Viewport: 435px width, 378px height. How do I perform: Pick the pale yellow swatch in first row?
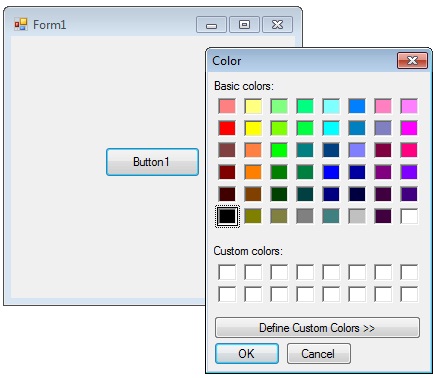coord(253,106)
